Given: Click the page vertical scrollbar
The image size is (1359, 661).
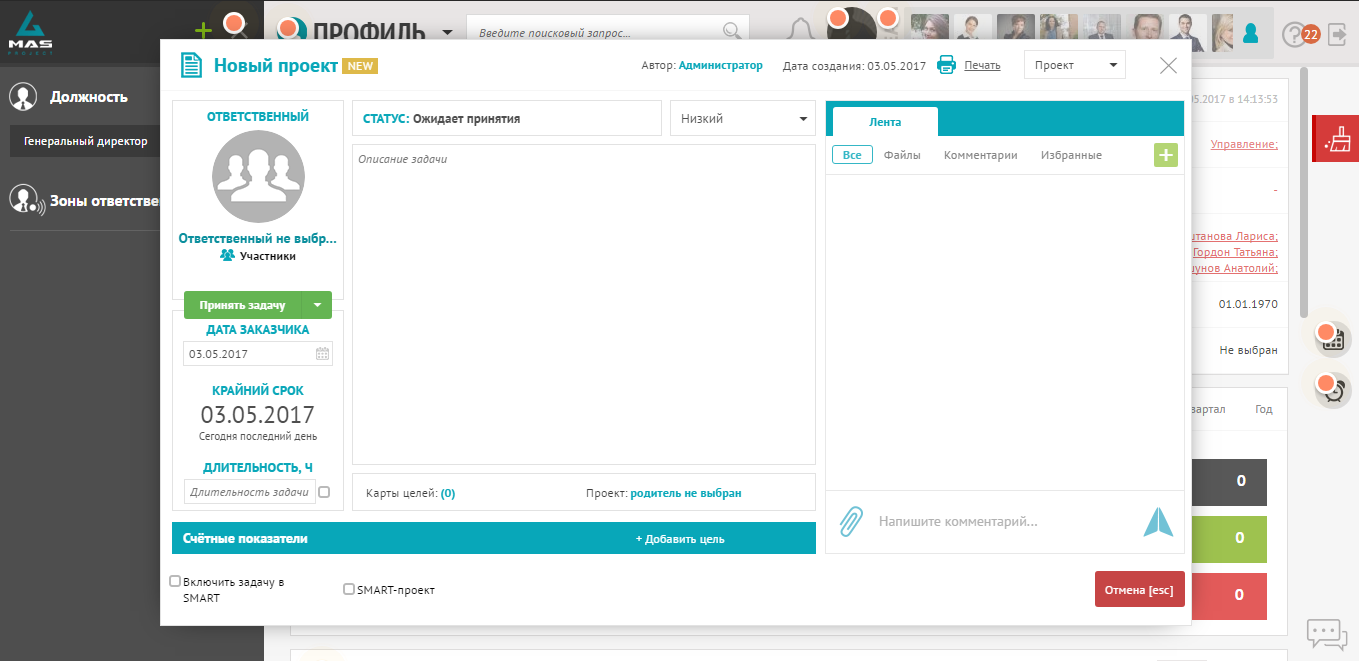Looking at the screenshot, I should tap(1304, 190).
